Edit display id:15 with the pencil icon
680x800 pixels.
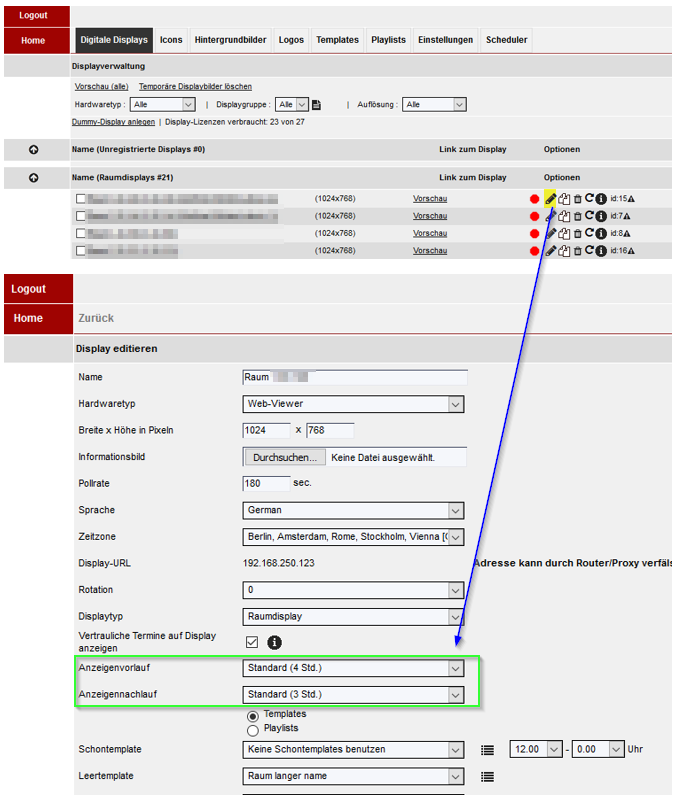click(550, 198)
